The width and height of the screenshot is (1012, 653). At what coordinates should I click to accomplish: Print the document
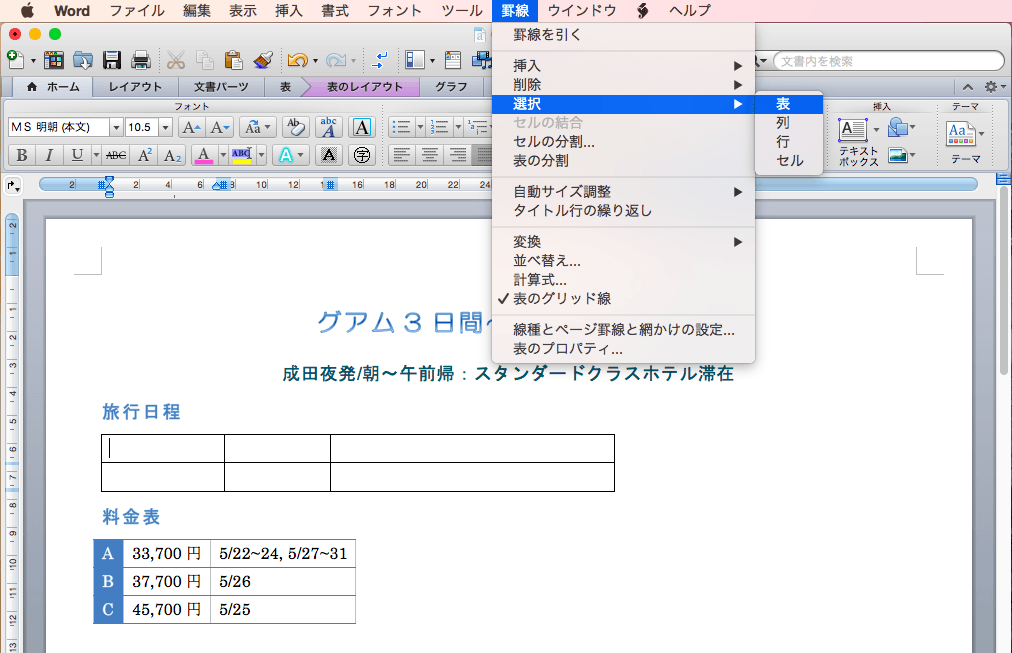[x=141, y=61]
